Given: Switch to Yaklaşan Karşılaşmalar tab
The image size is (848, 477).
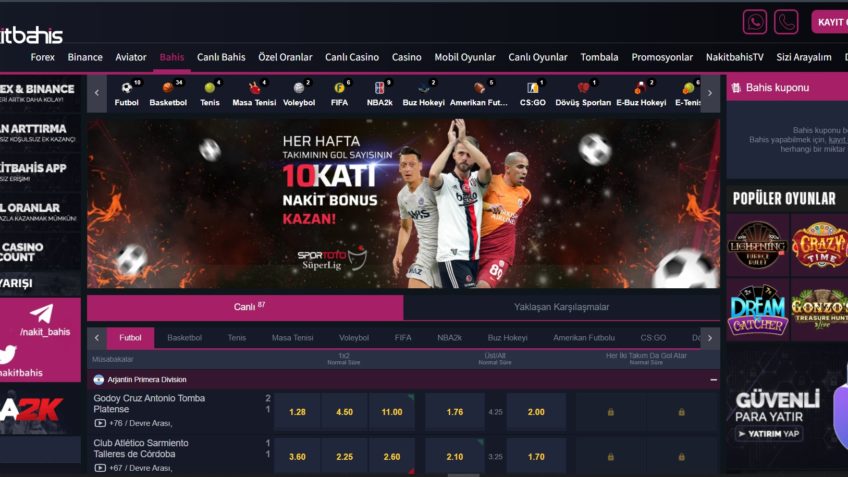Looking at the screenshot, I should (561, 307).
